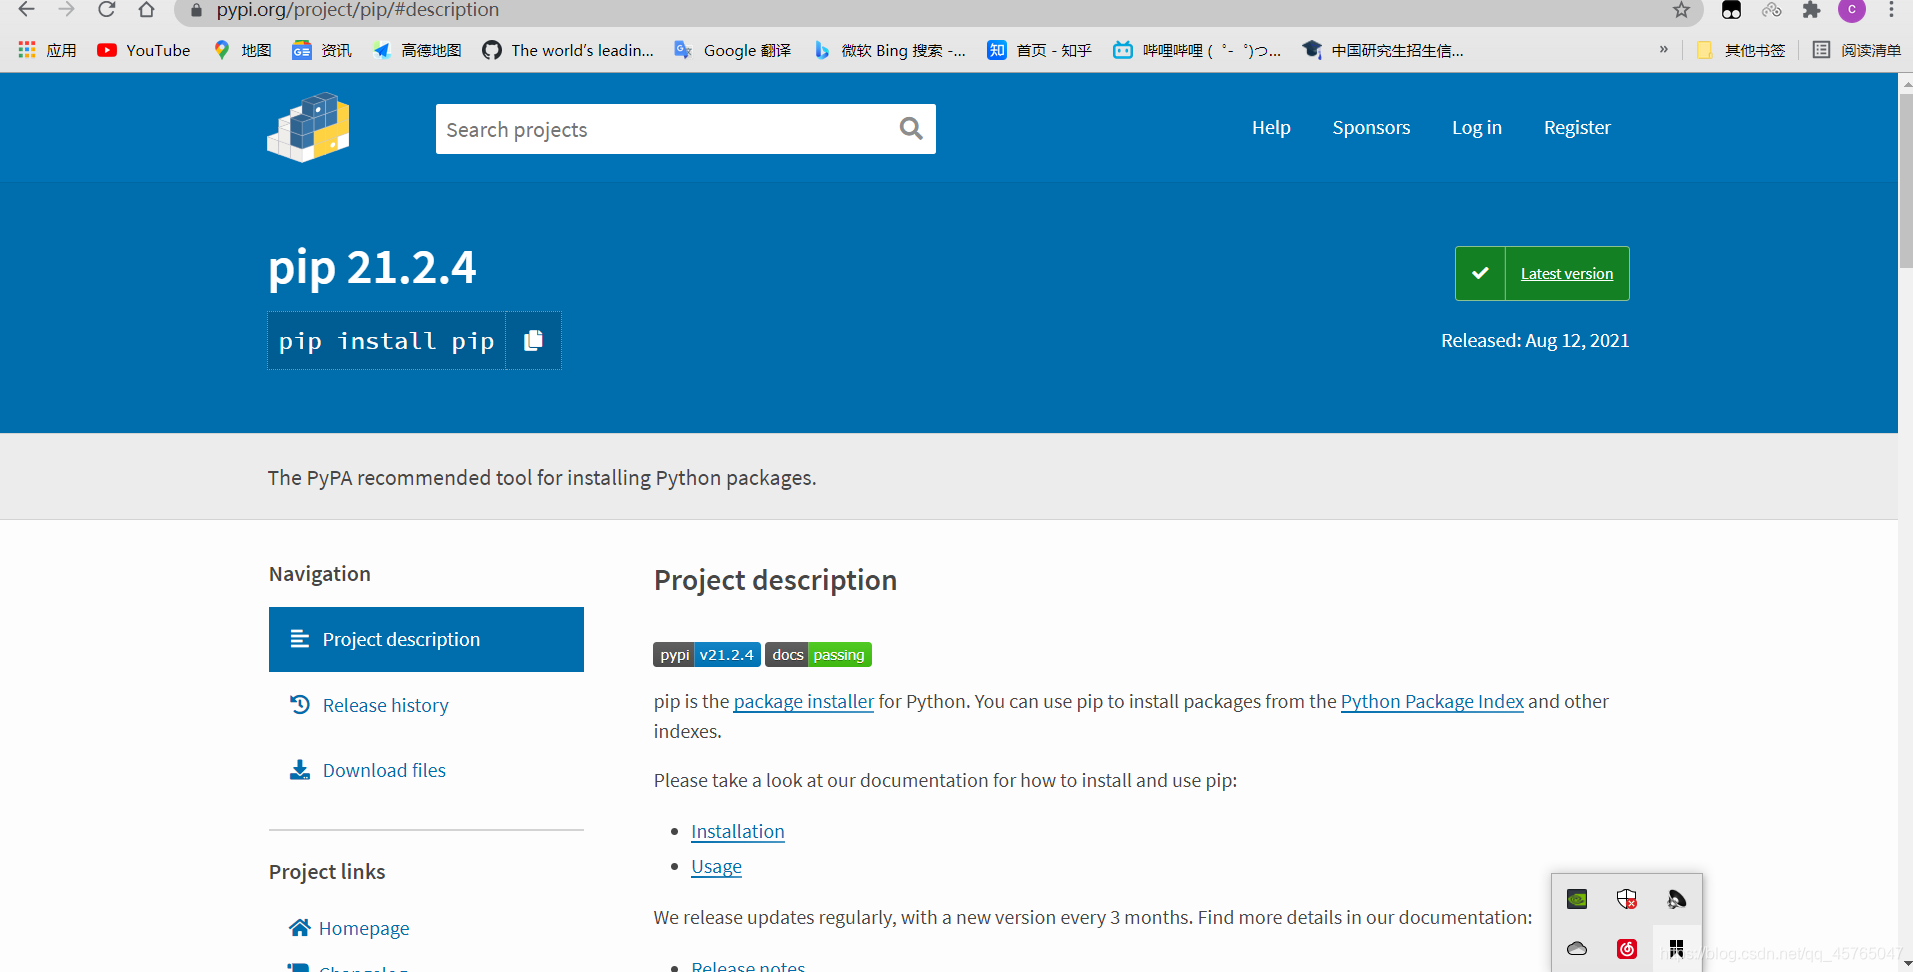
Task: Click the docs passing badge
Action: coord(818,655)
